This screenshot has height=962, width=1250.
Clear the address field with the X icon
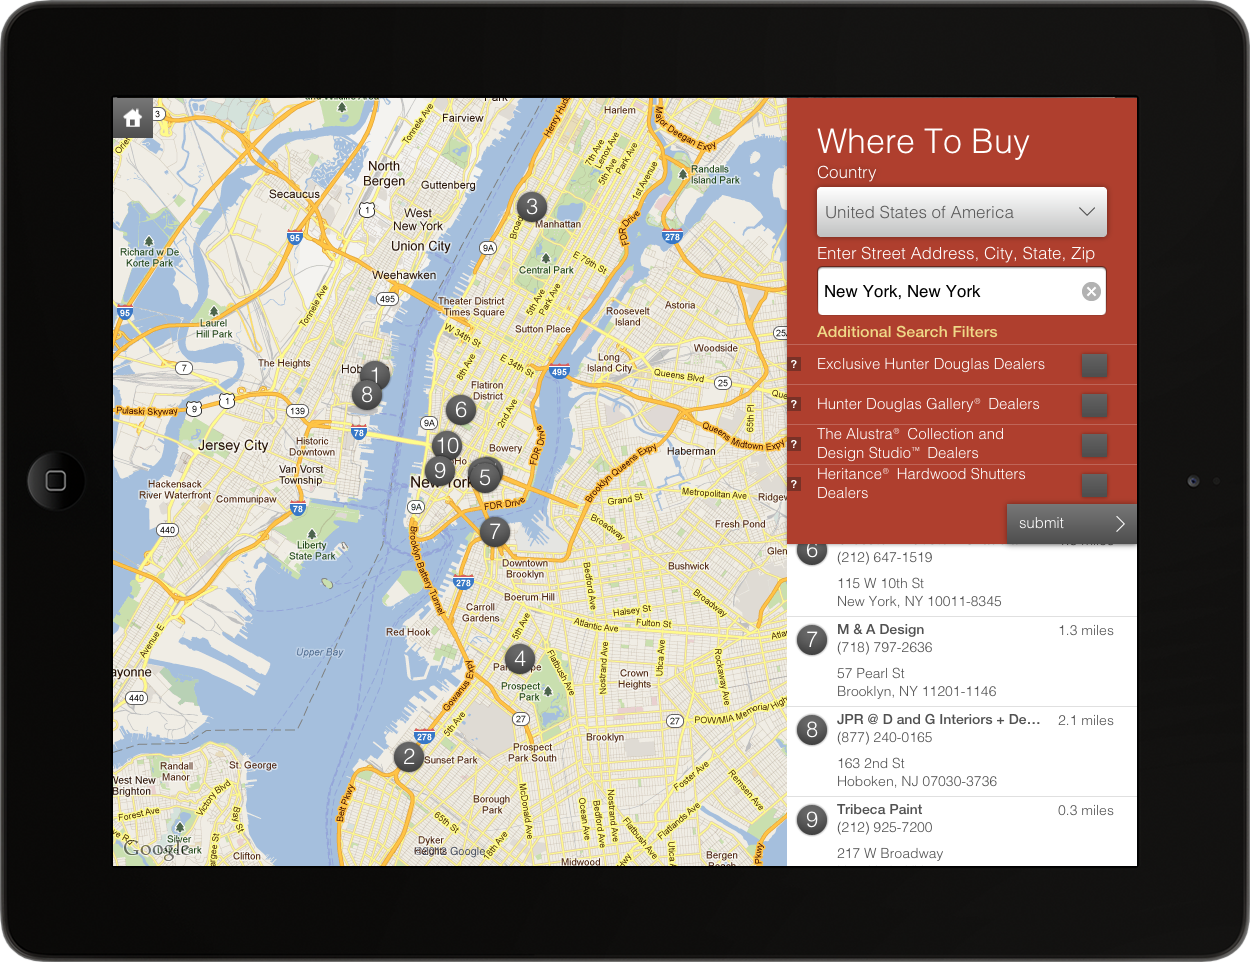click(1091, 291)
